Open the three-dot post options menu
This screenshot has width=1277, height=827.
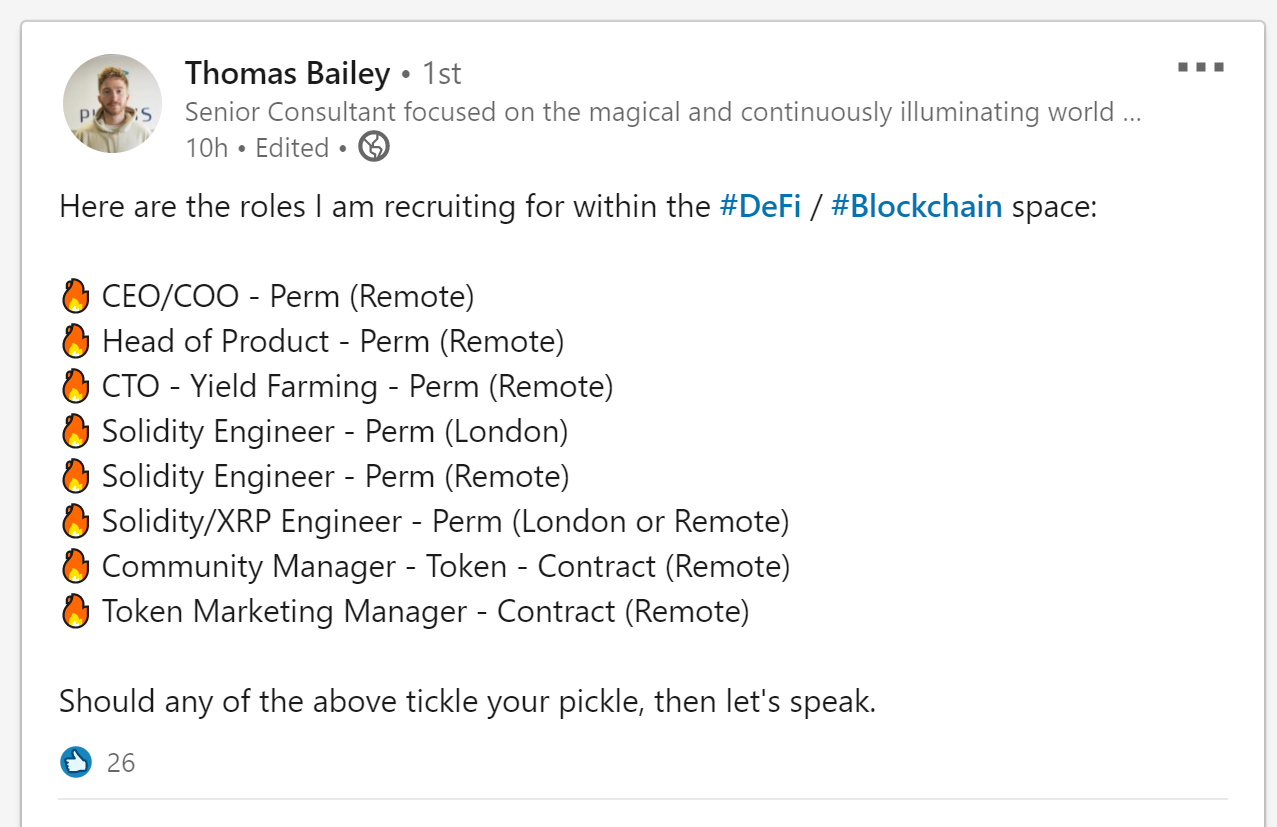[x=1201, y=68]
